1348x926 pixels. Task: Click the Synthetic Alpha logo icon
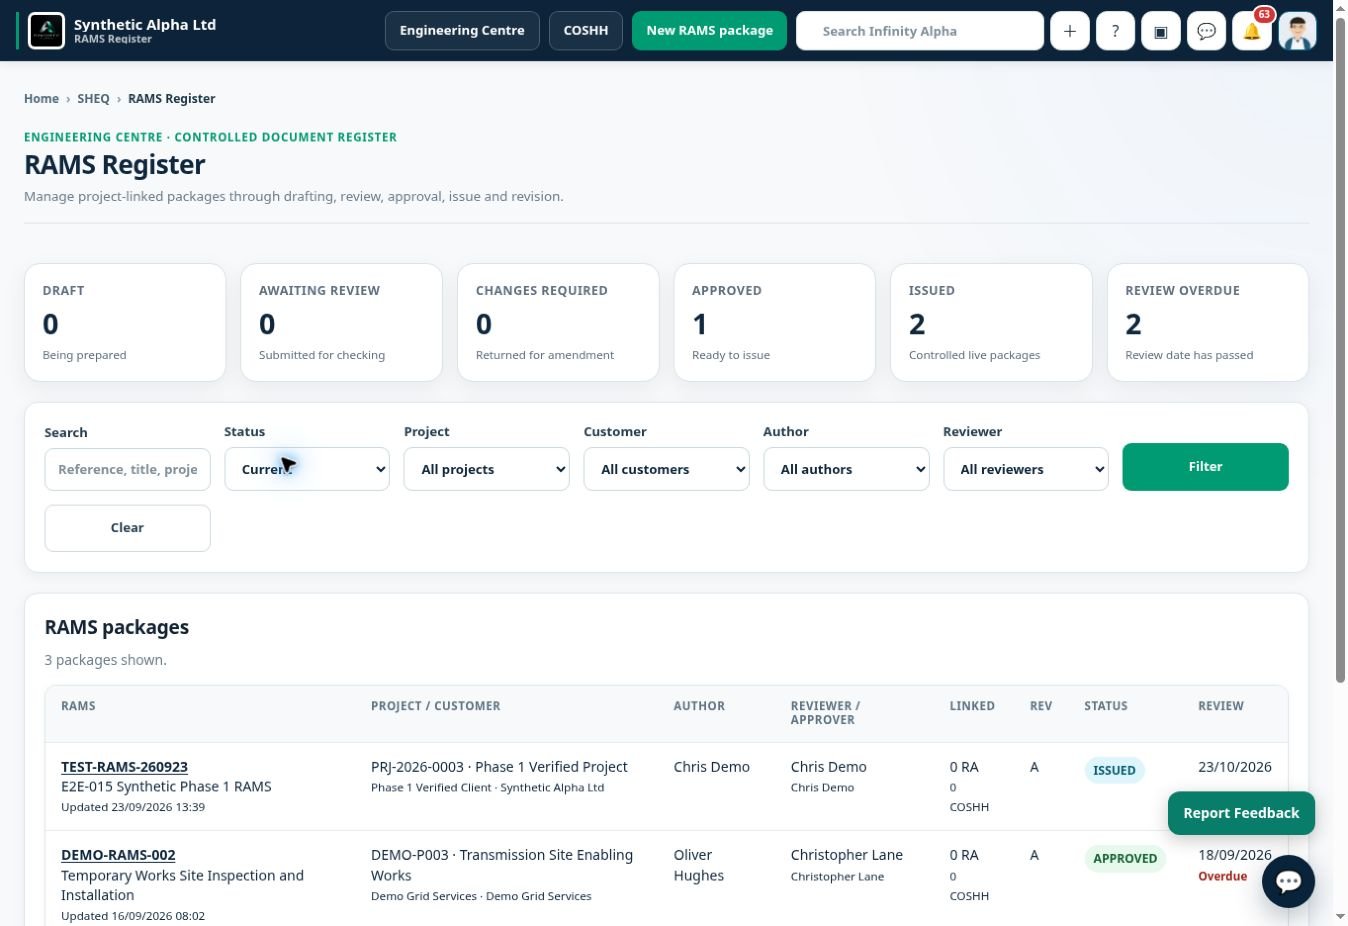46,31
